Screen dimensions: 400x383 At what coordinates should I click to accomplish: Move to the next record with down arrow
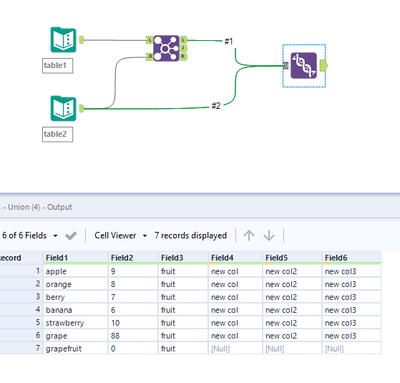pyautogui.click(x=269, y=236)
